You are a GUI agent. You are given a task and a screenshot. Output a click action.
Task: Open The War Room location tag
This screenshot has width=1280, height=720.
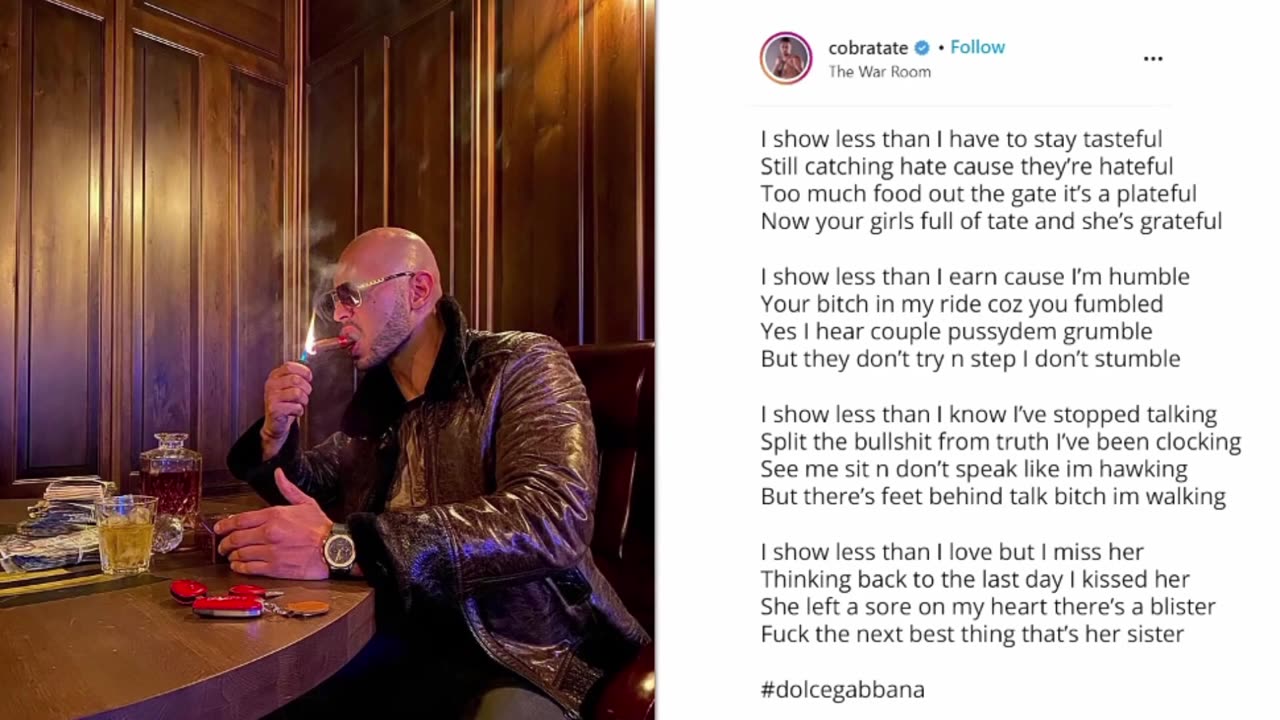pos(879,72)
